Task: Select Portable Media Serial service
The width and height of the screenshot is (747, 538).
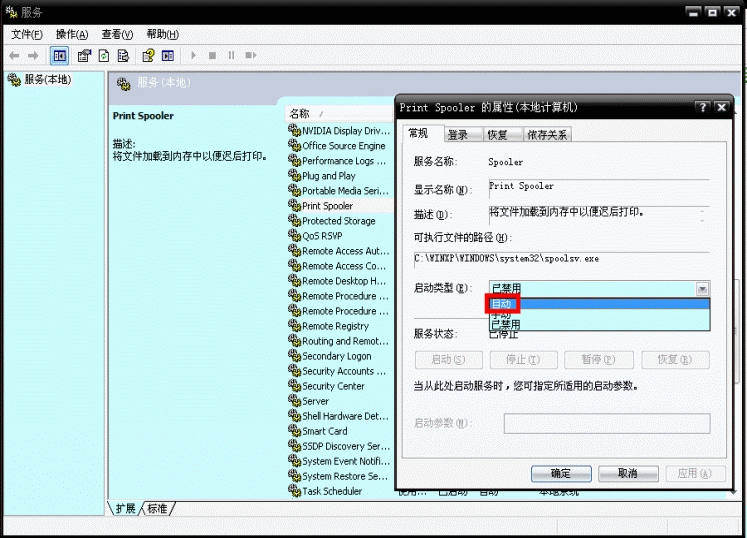Action: click(x=339, y=191)
